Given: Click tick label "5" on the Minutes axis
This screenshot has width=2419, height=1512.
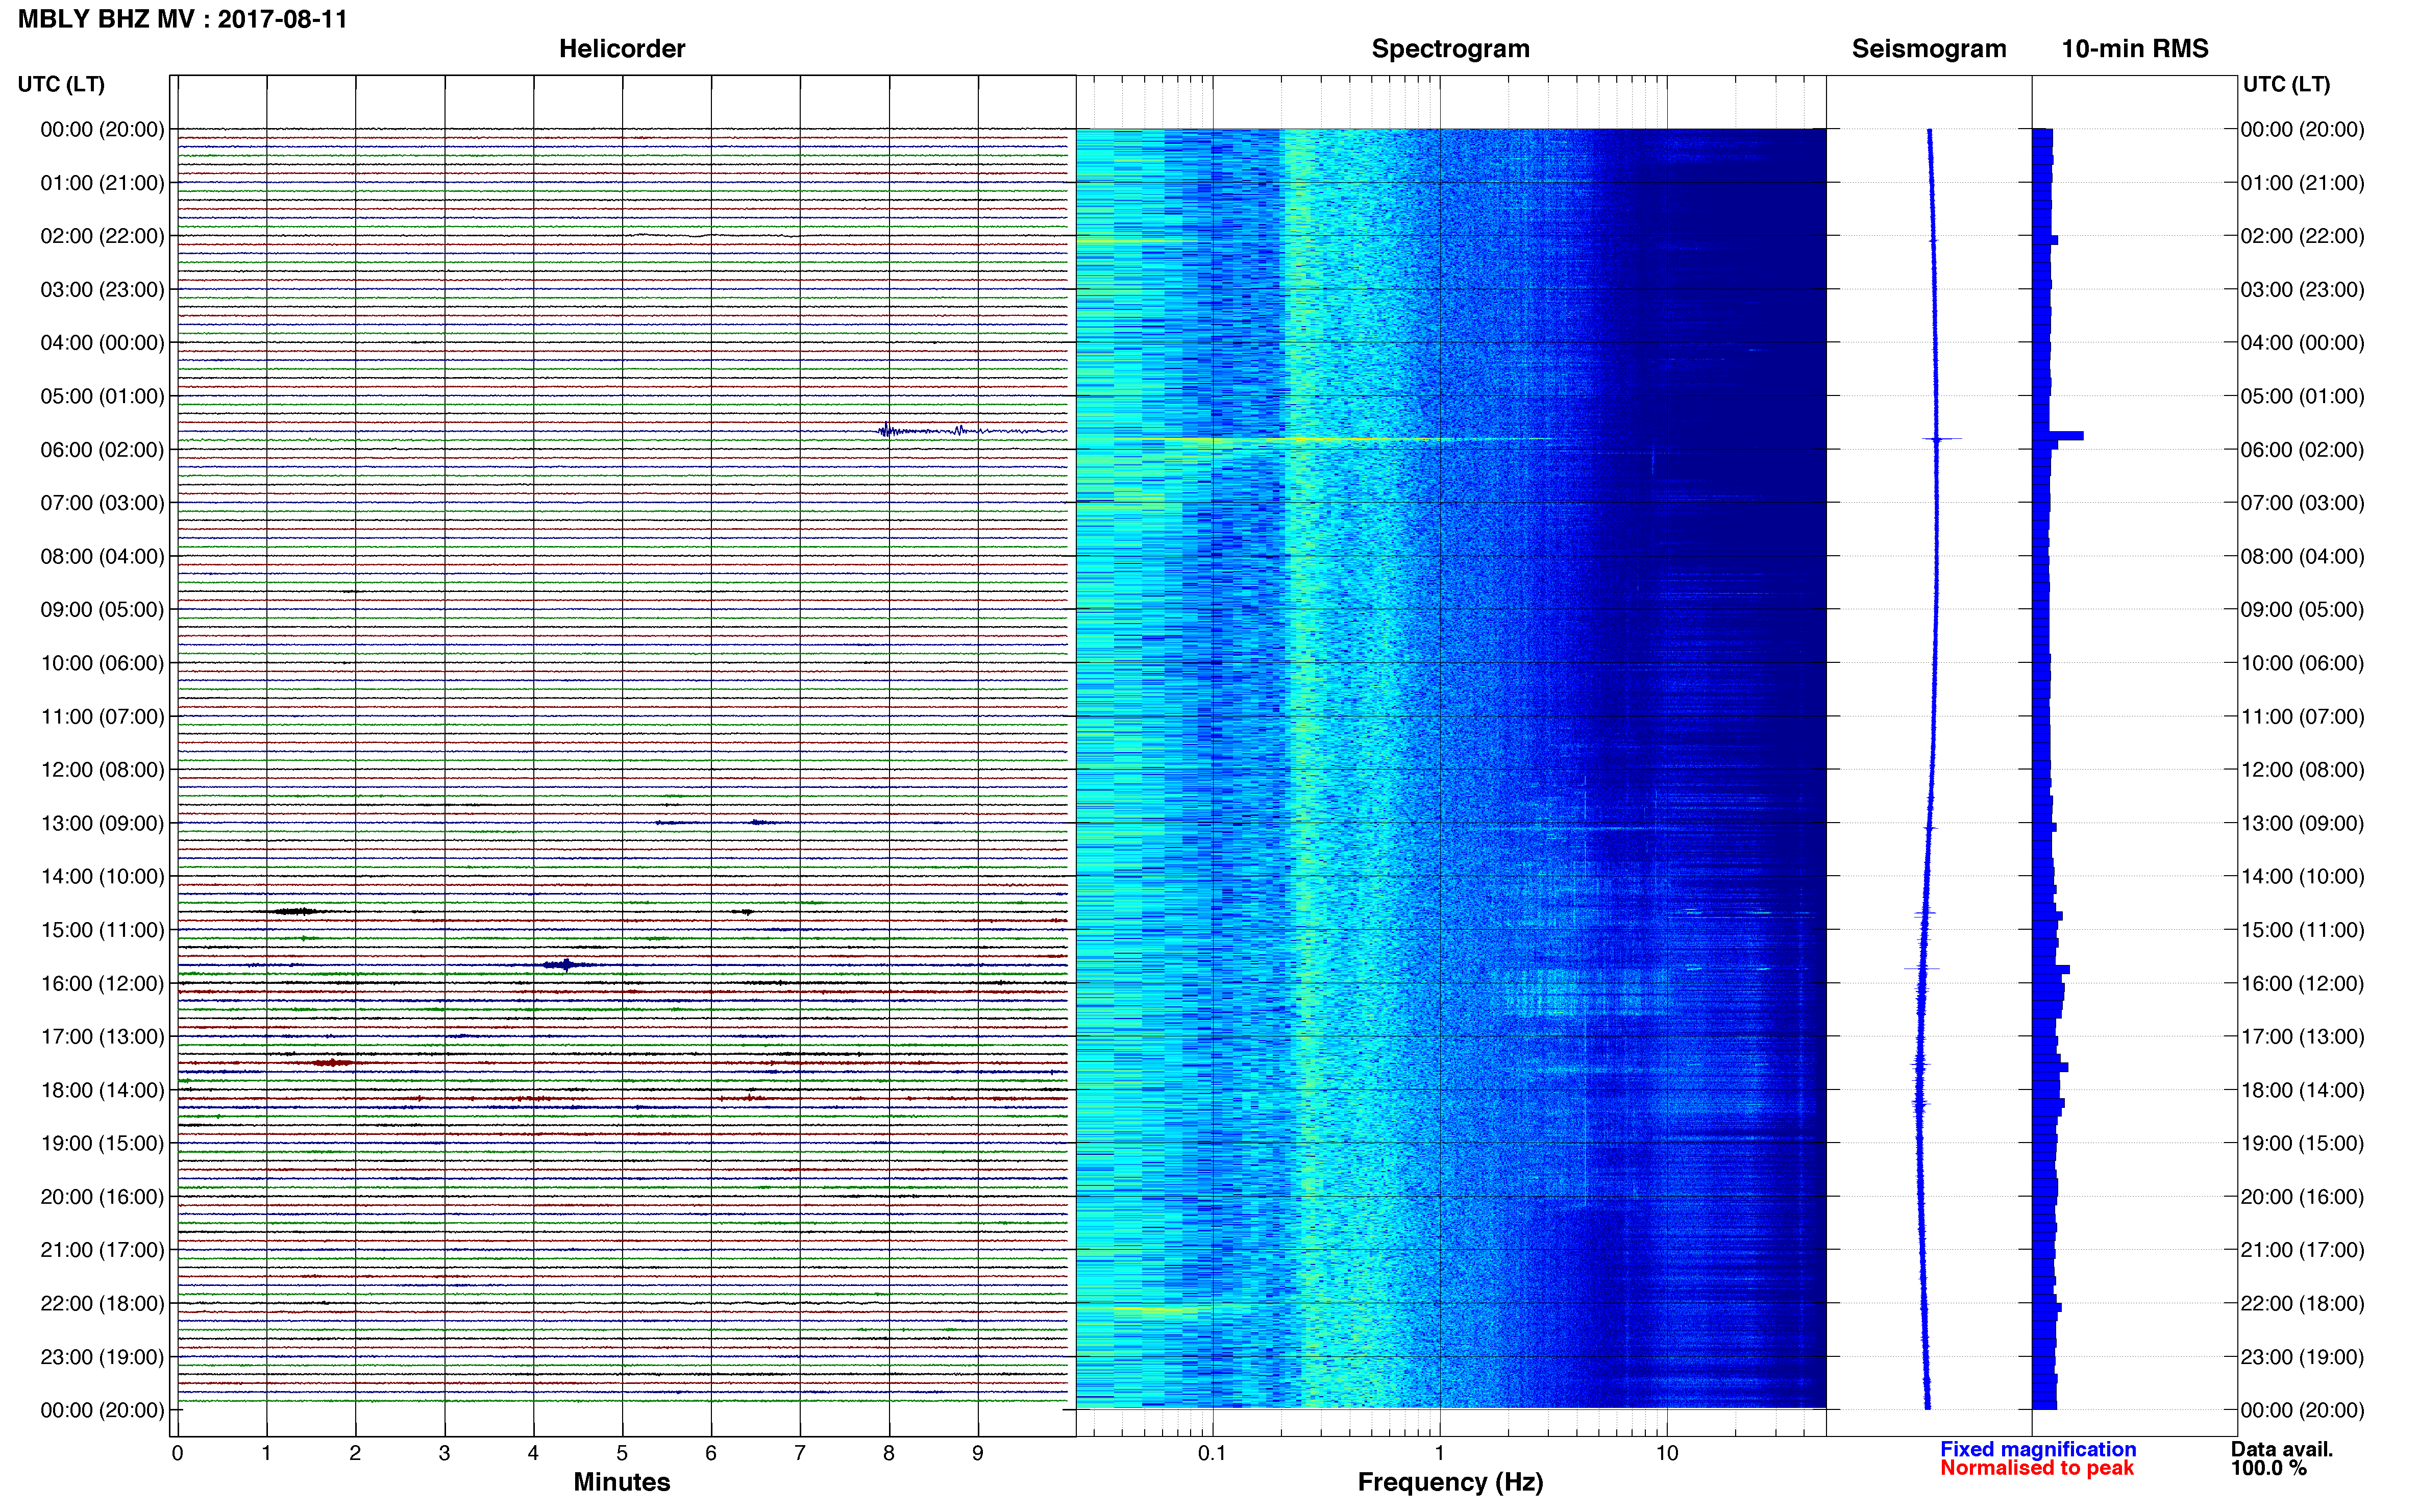Looking at the screenshot, I should tap(622, 1453).
